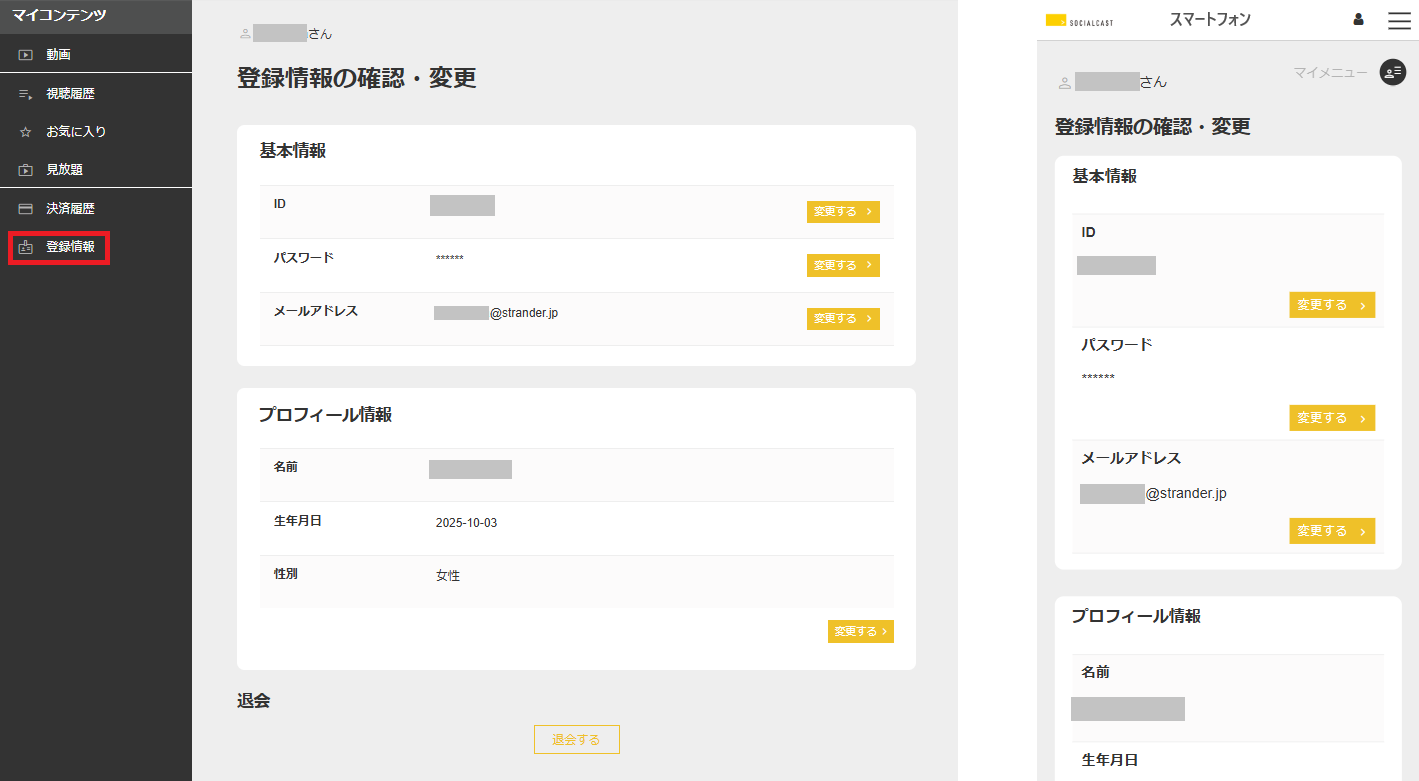Click the SOCIALCAST logo
Image resolution: width=1419 pixels, height=781 pixels.
pos(1079,20)
